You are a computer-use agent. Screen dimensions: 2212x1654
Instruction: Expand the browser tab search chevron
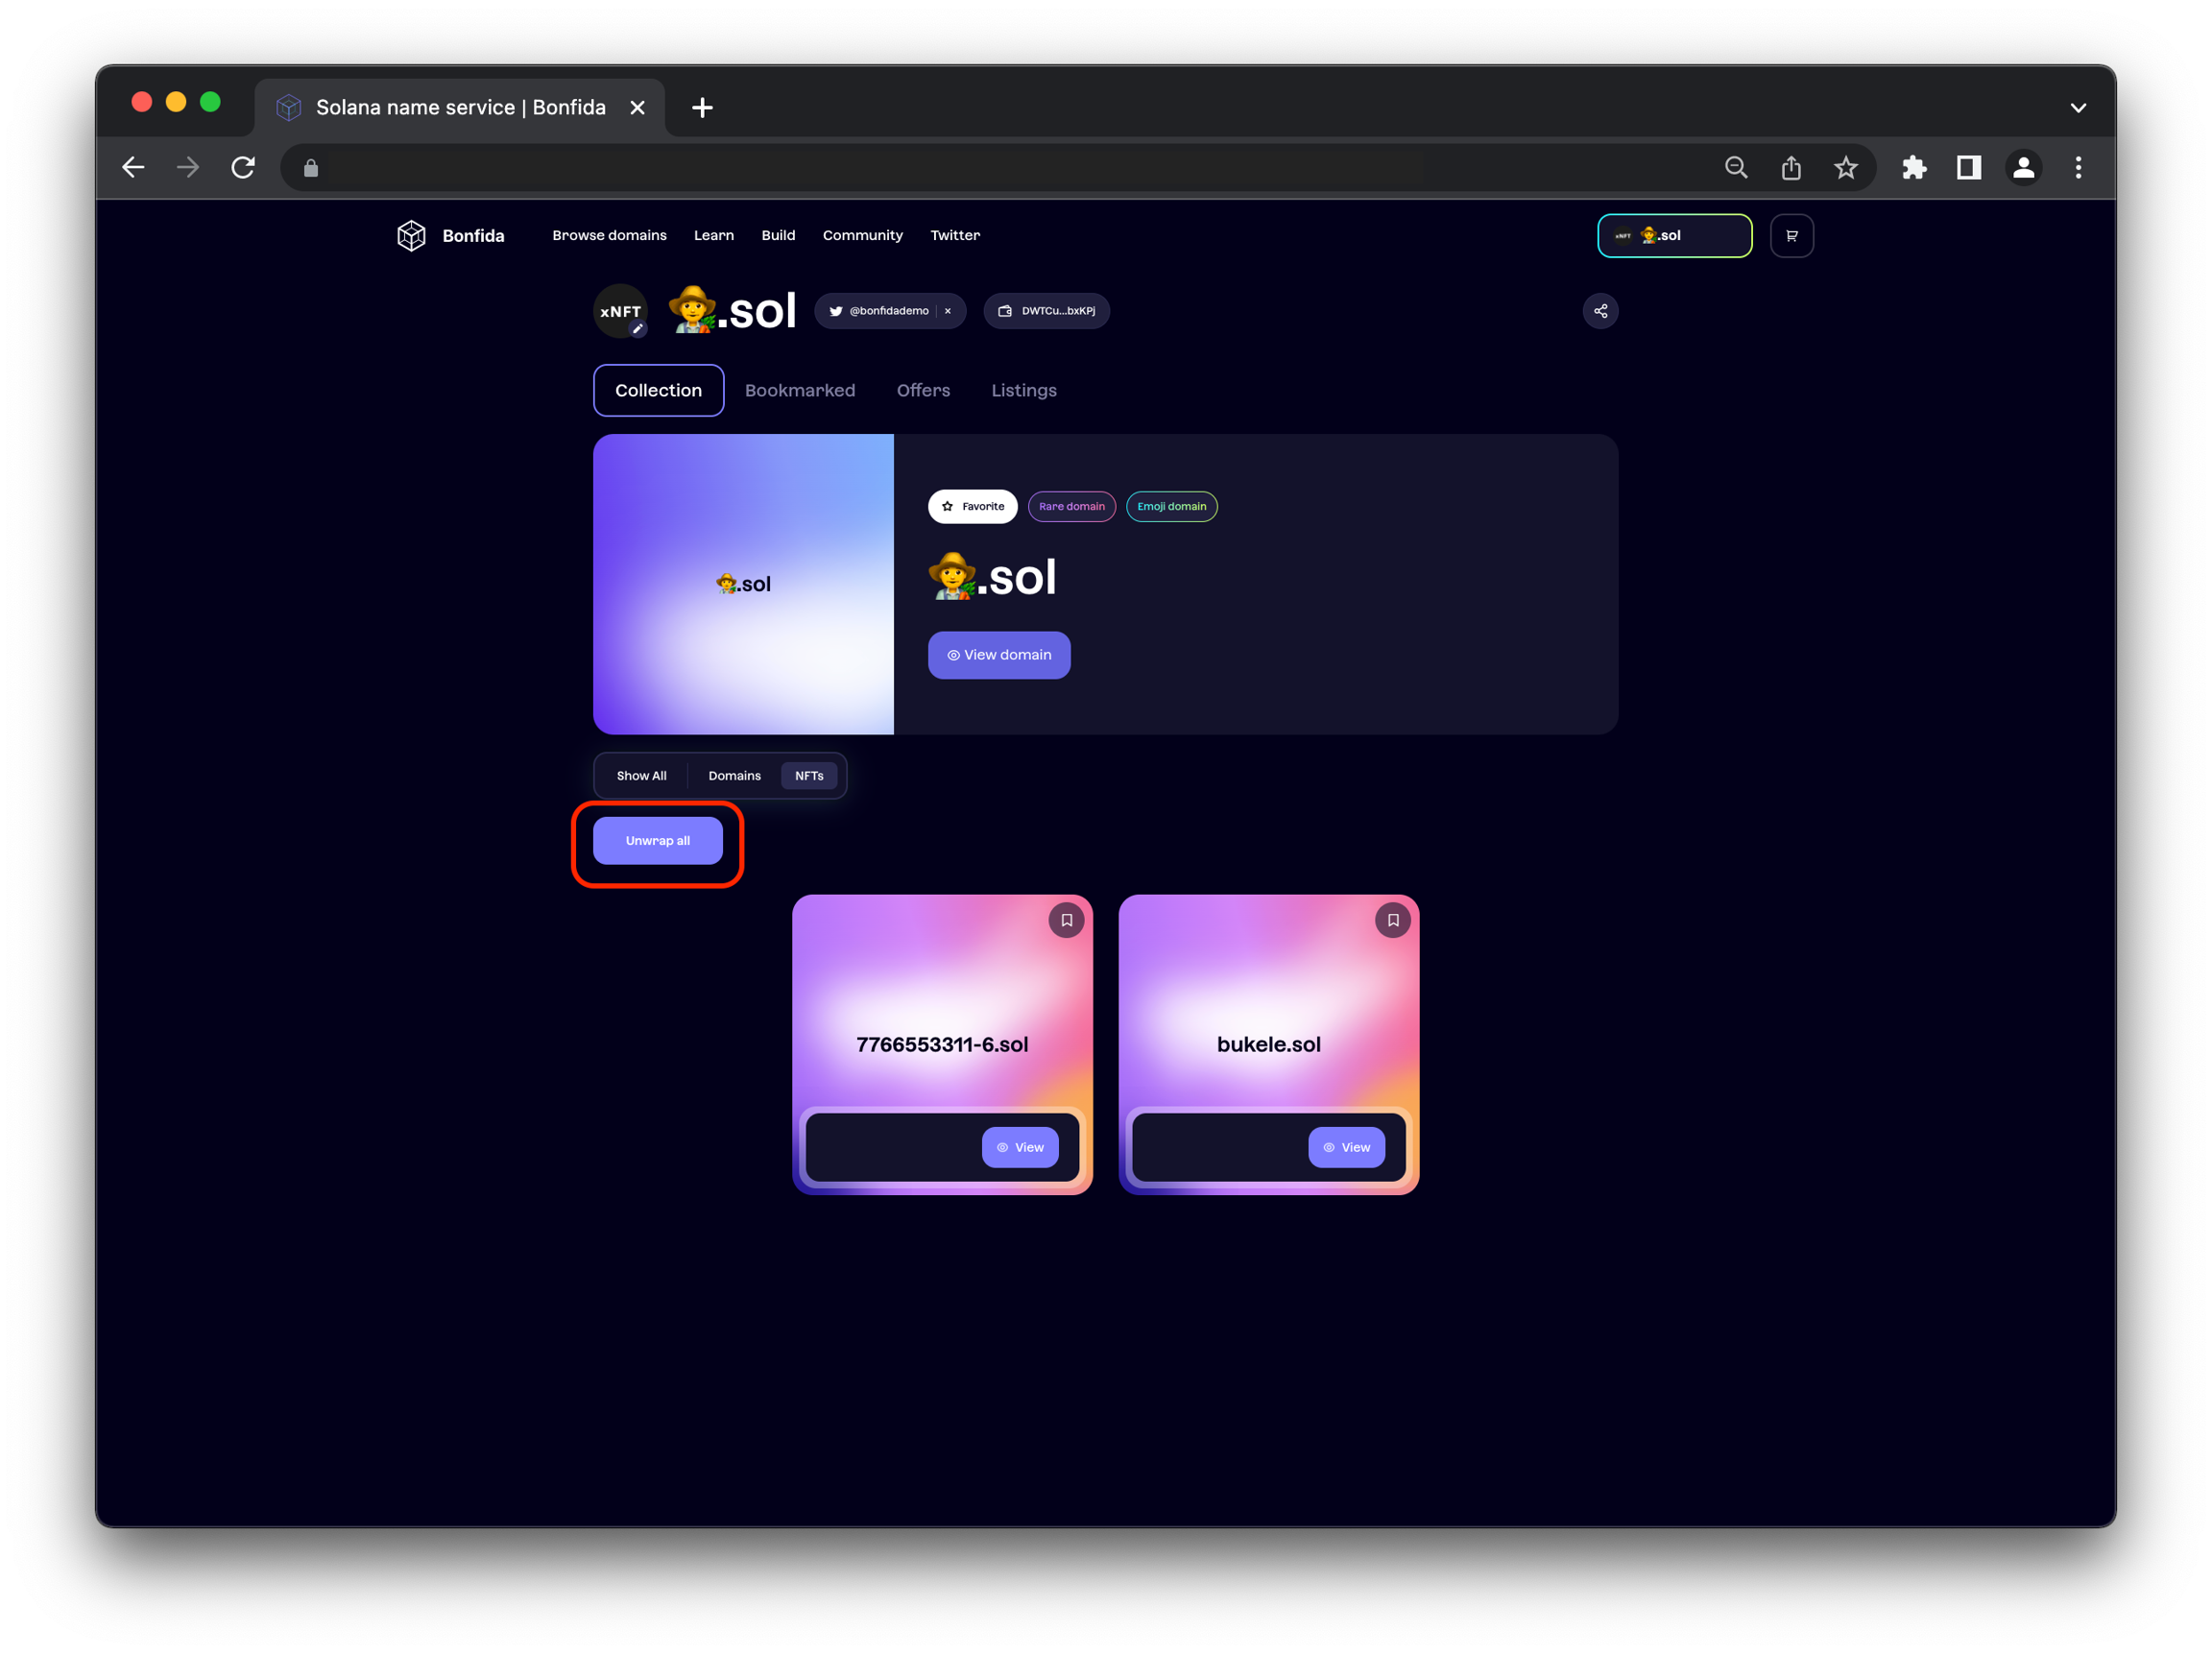(x=2077, y=108)
